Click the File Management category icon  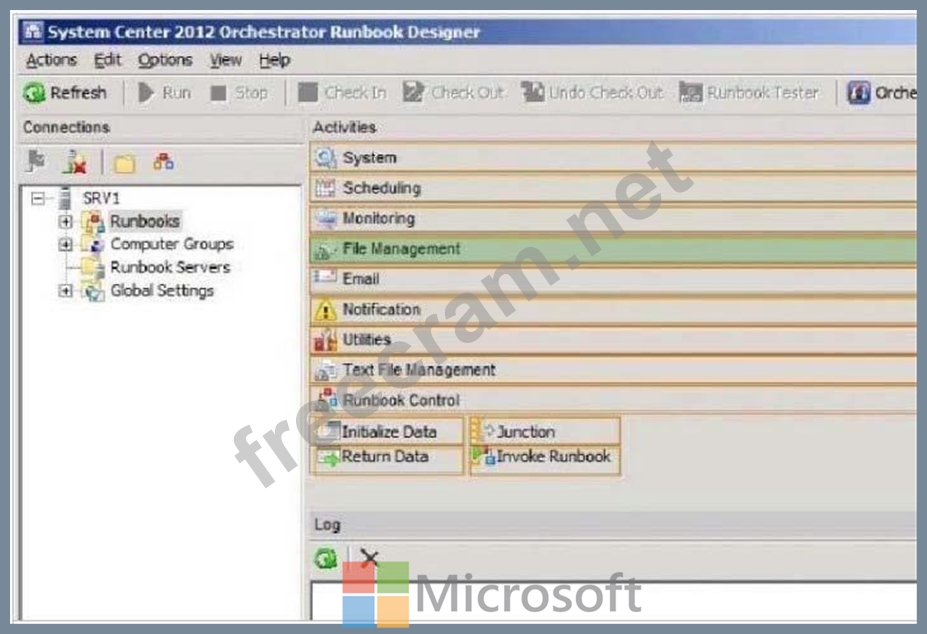325,250
